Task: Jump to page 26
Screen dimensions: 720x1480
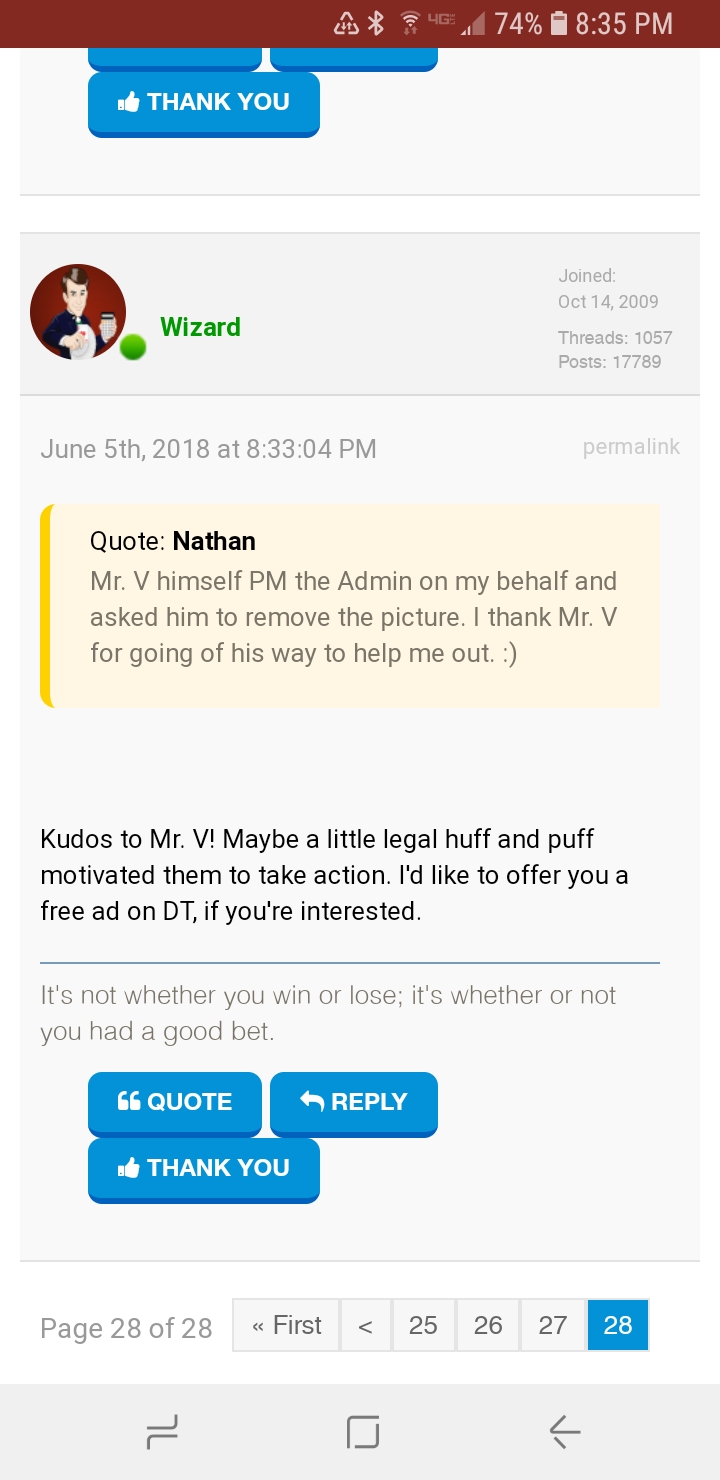Action: point(488,1325)
